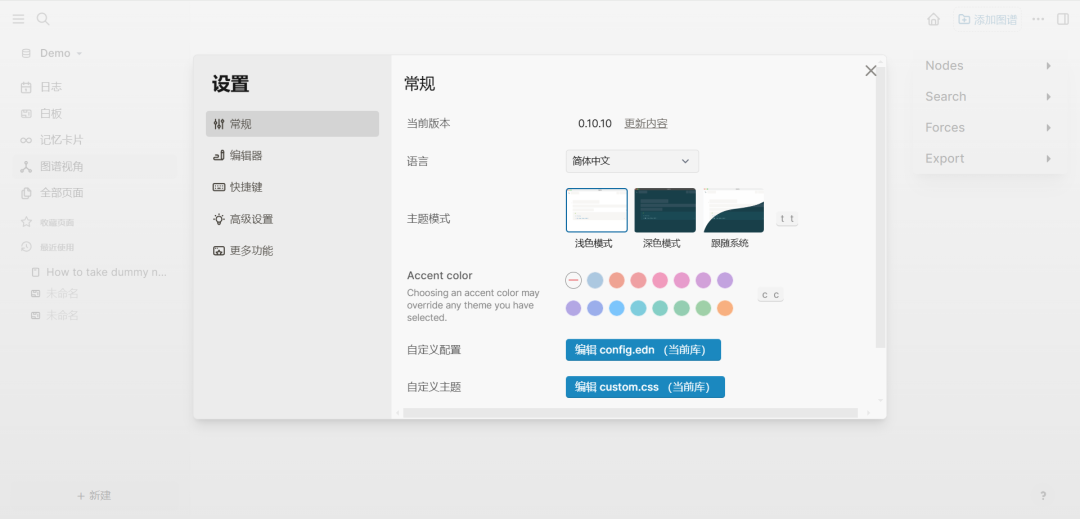Viewport: 1080px width, 519px height.
Task: Open 全部页面 all pages icon
Action: tap(26, 193)
